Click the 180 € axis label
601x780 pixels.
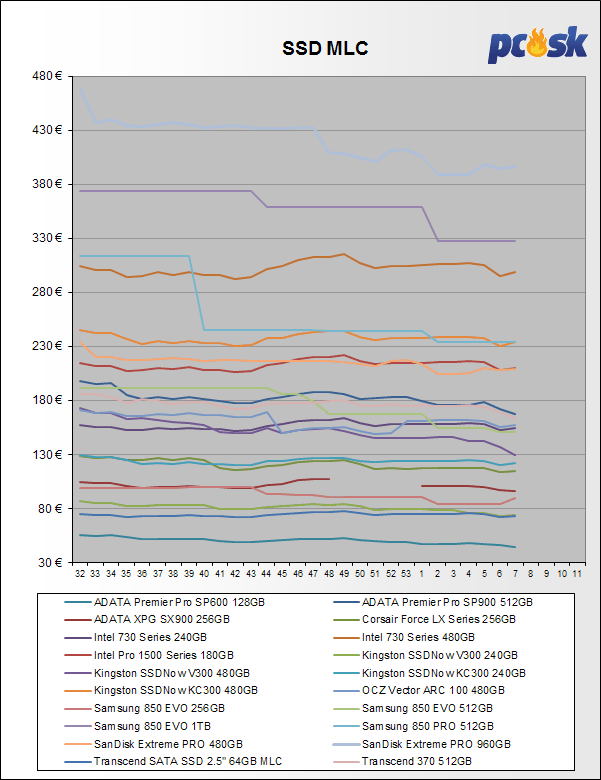point(47,400)
